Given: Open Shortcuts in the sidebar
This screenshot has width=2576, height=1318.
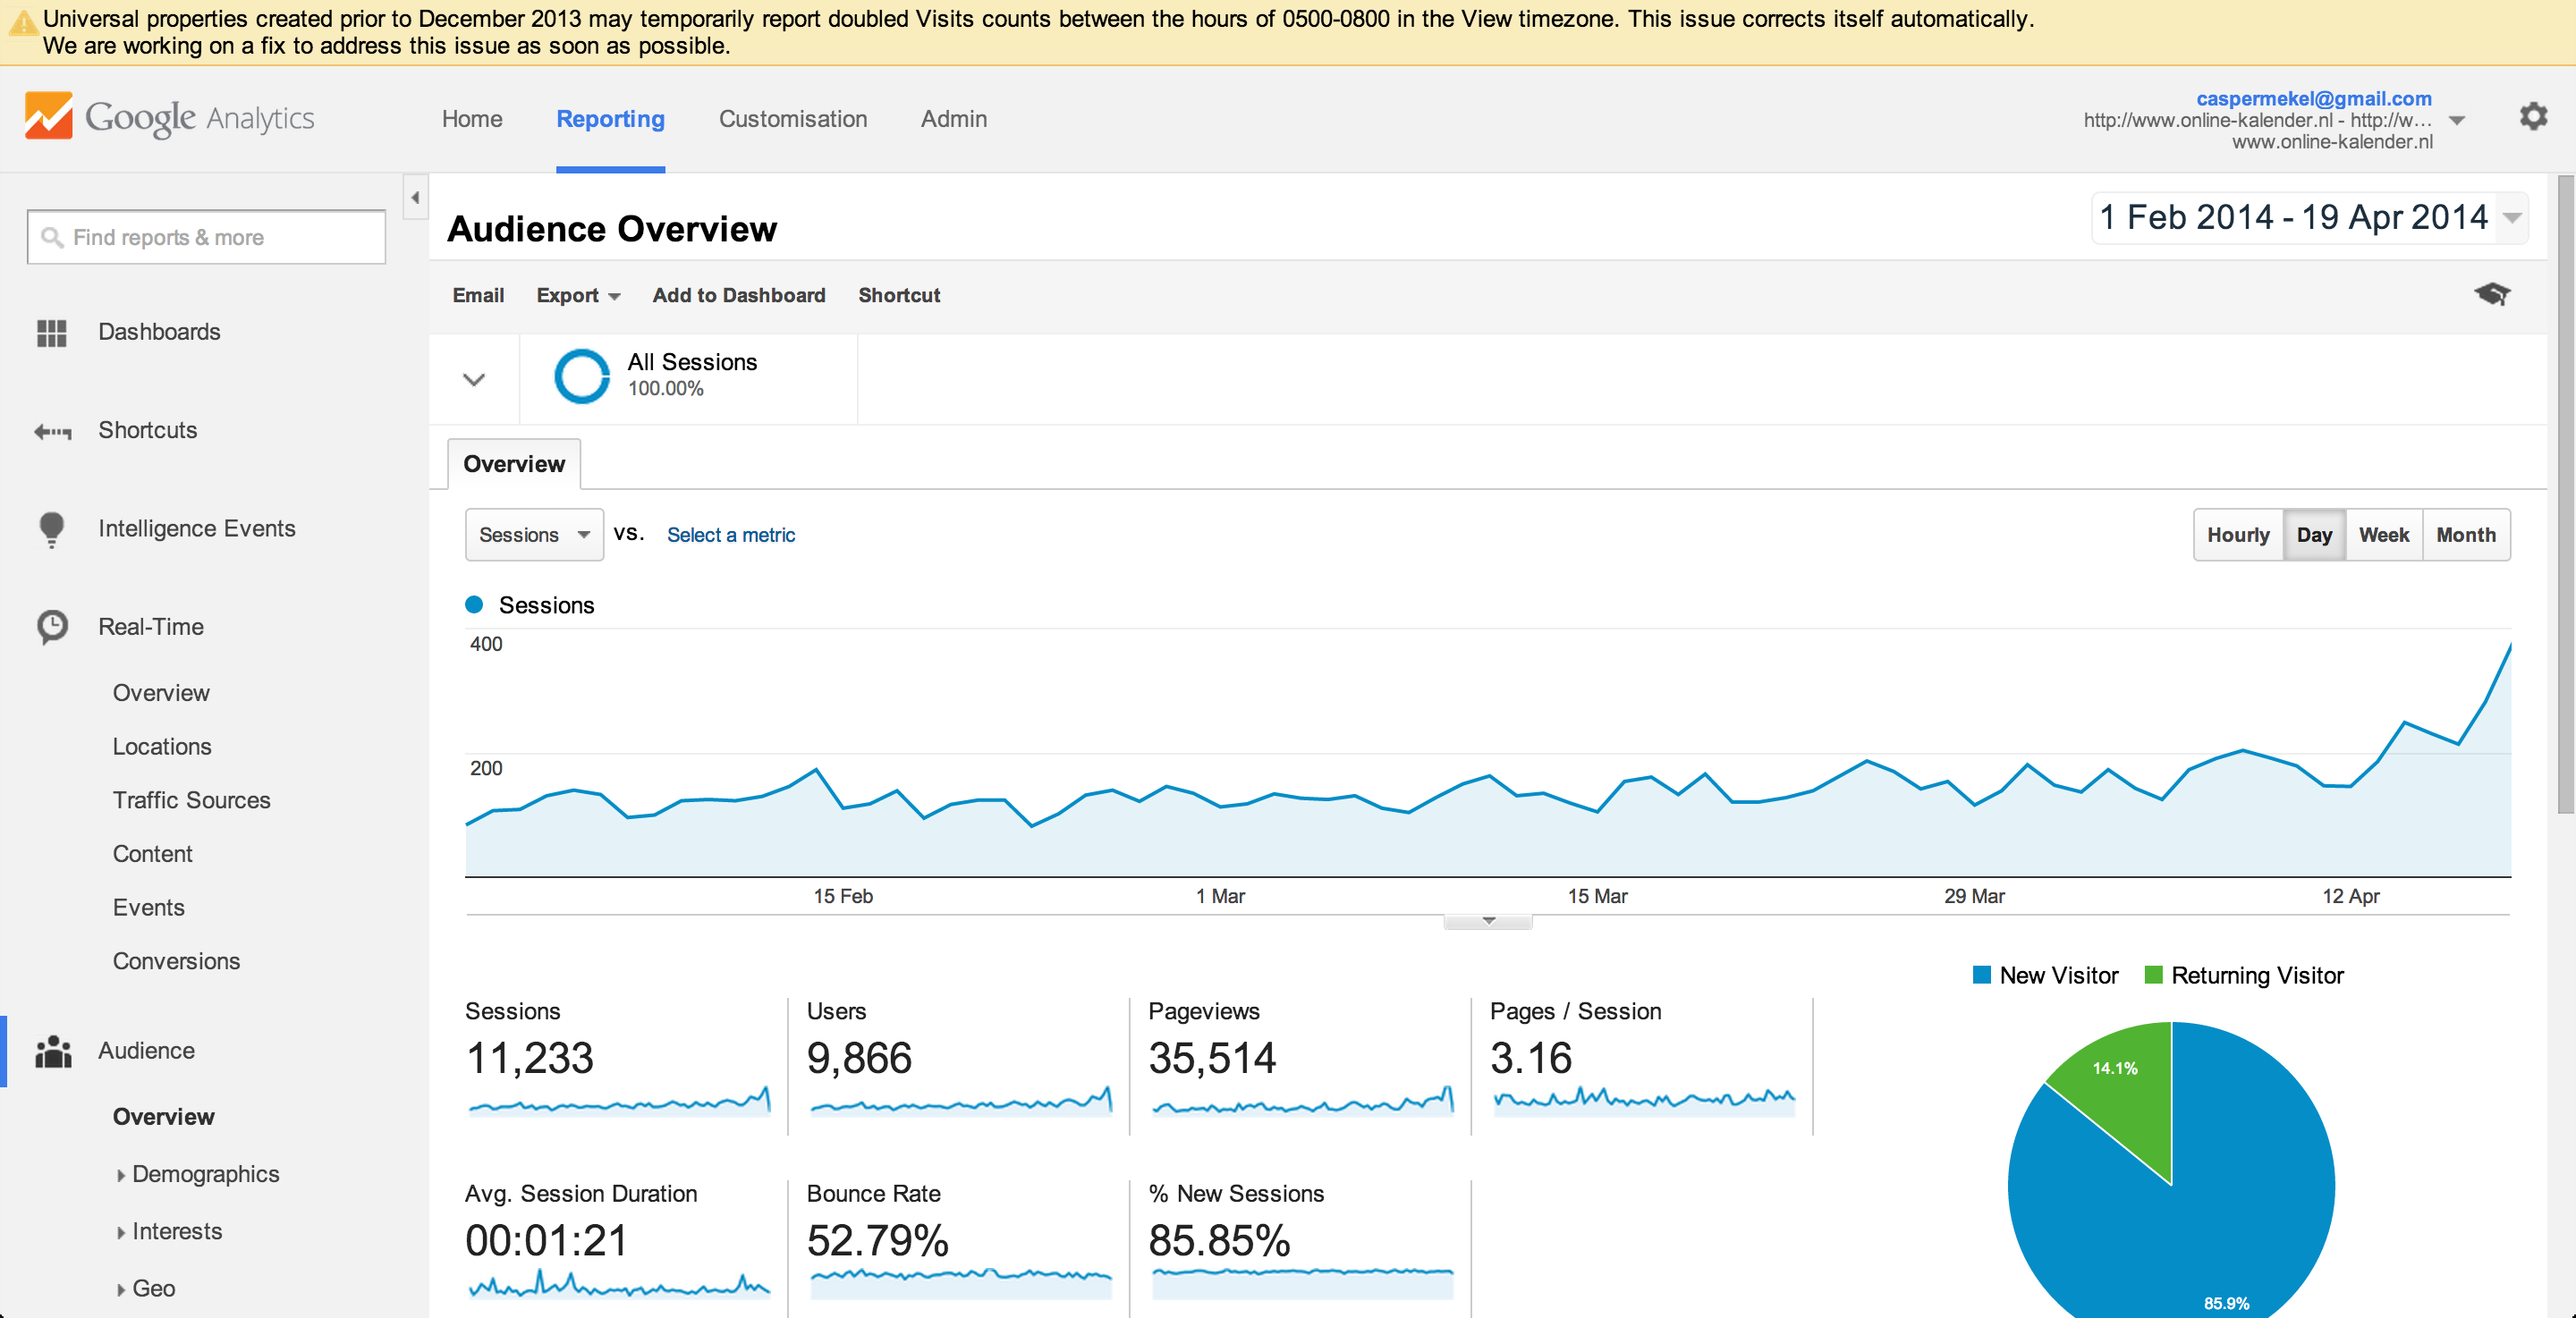Looking at the screenshot, I should pos(147,430).
